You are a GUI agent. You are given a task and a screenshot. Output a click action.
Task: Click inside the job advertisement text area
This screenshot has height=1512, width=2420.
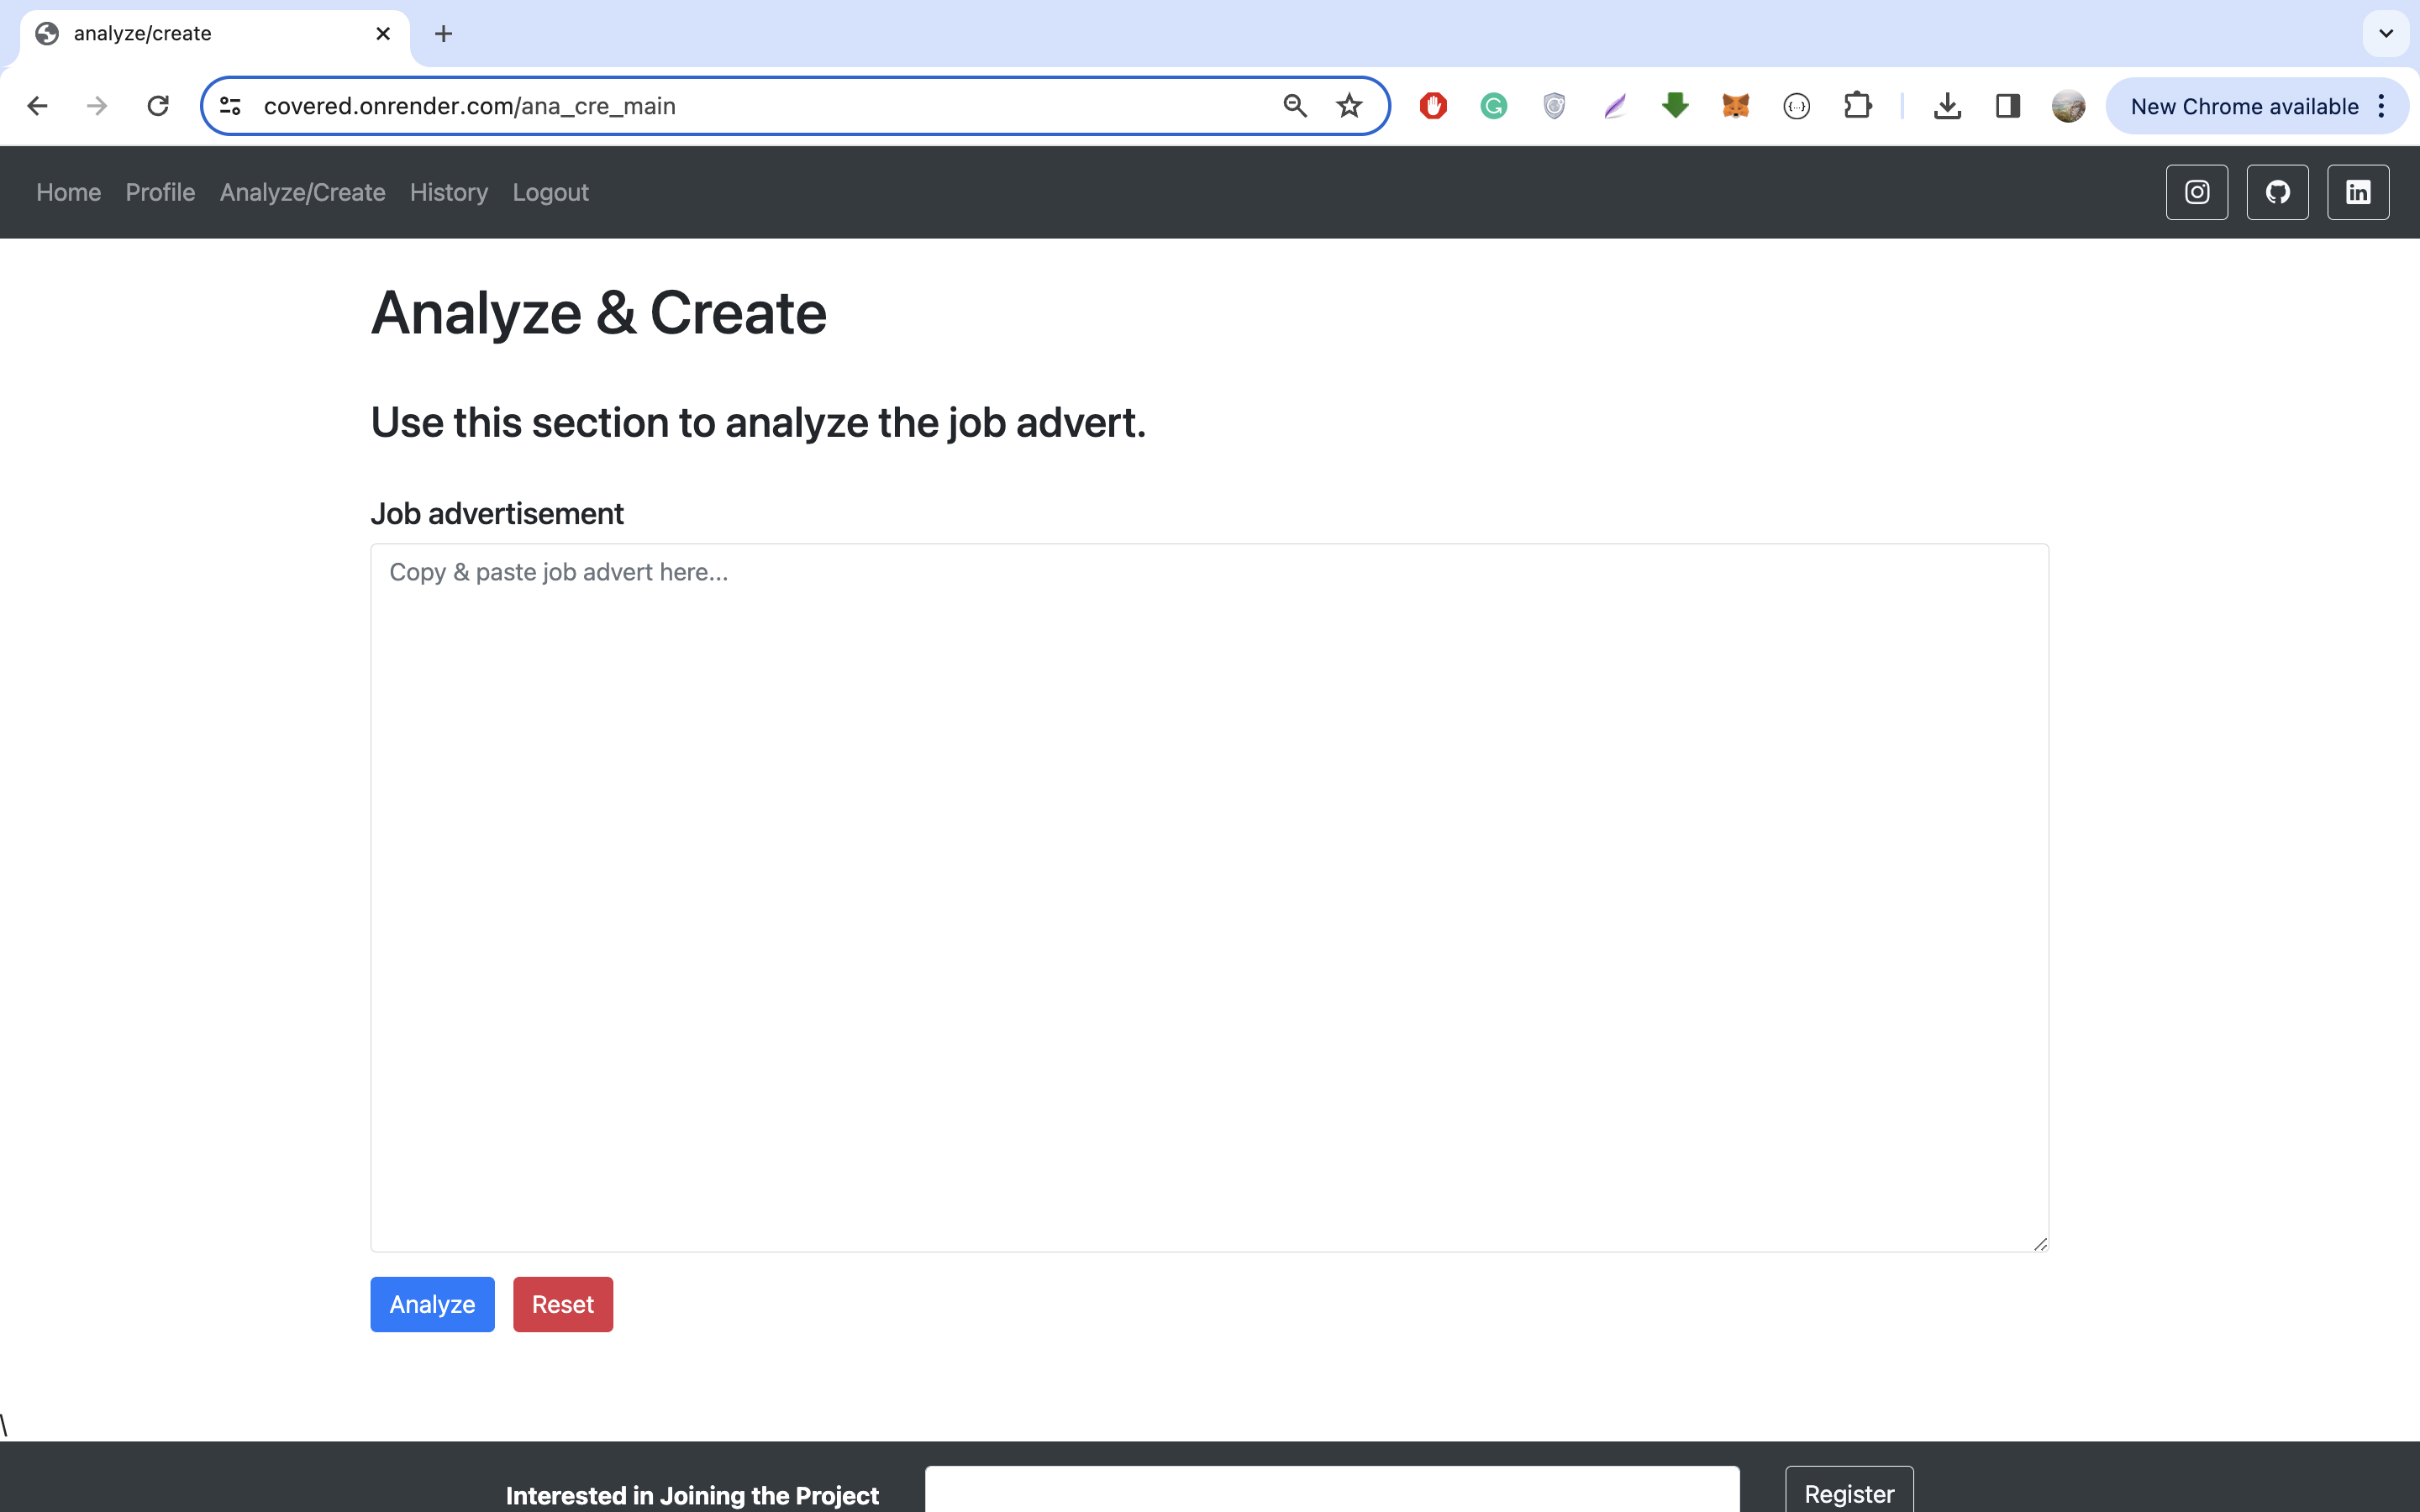pyautogui.click(x=1208, y=895)
